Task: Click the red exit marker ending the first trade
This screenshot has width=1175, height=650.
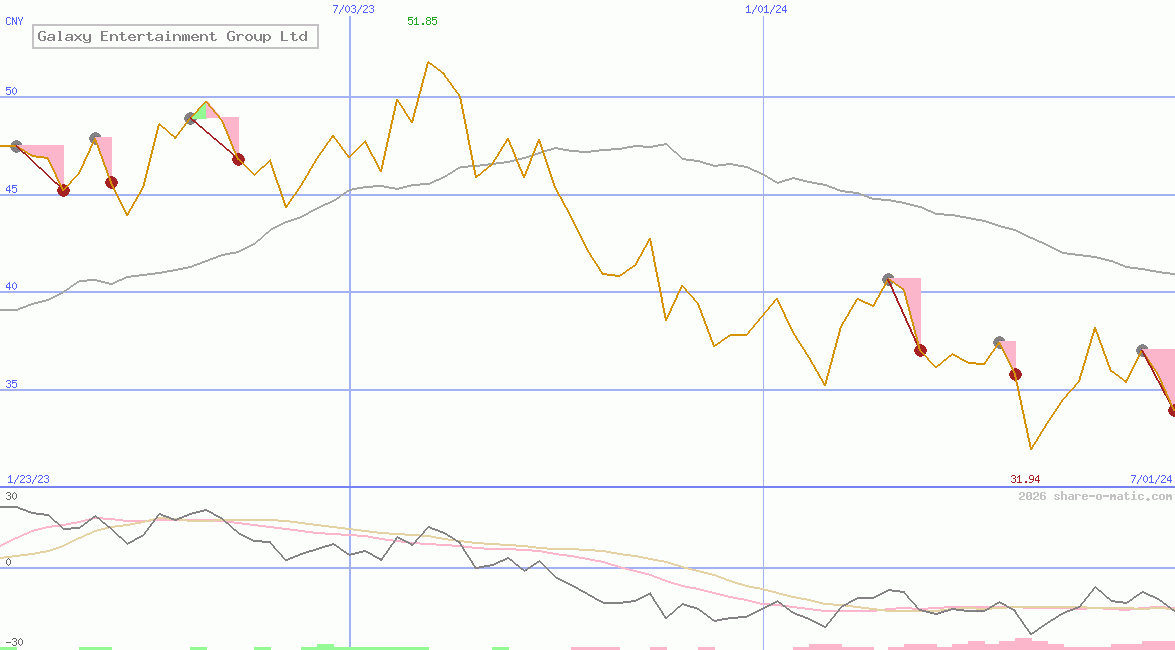Action: coord(63,190)
